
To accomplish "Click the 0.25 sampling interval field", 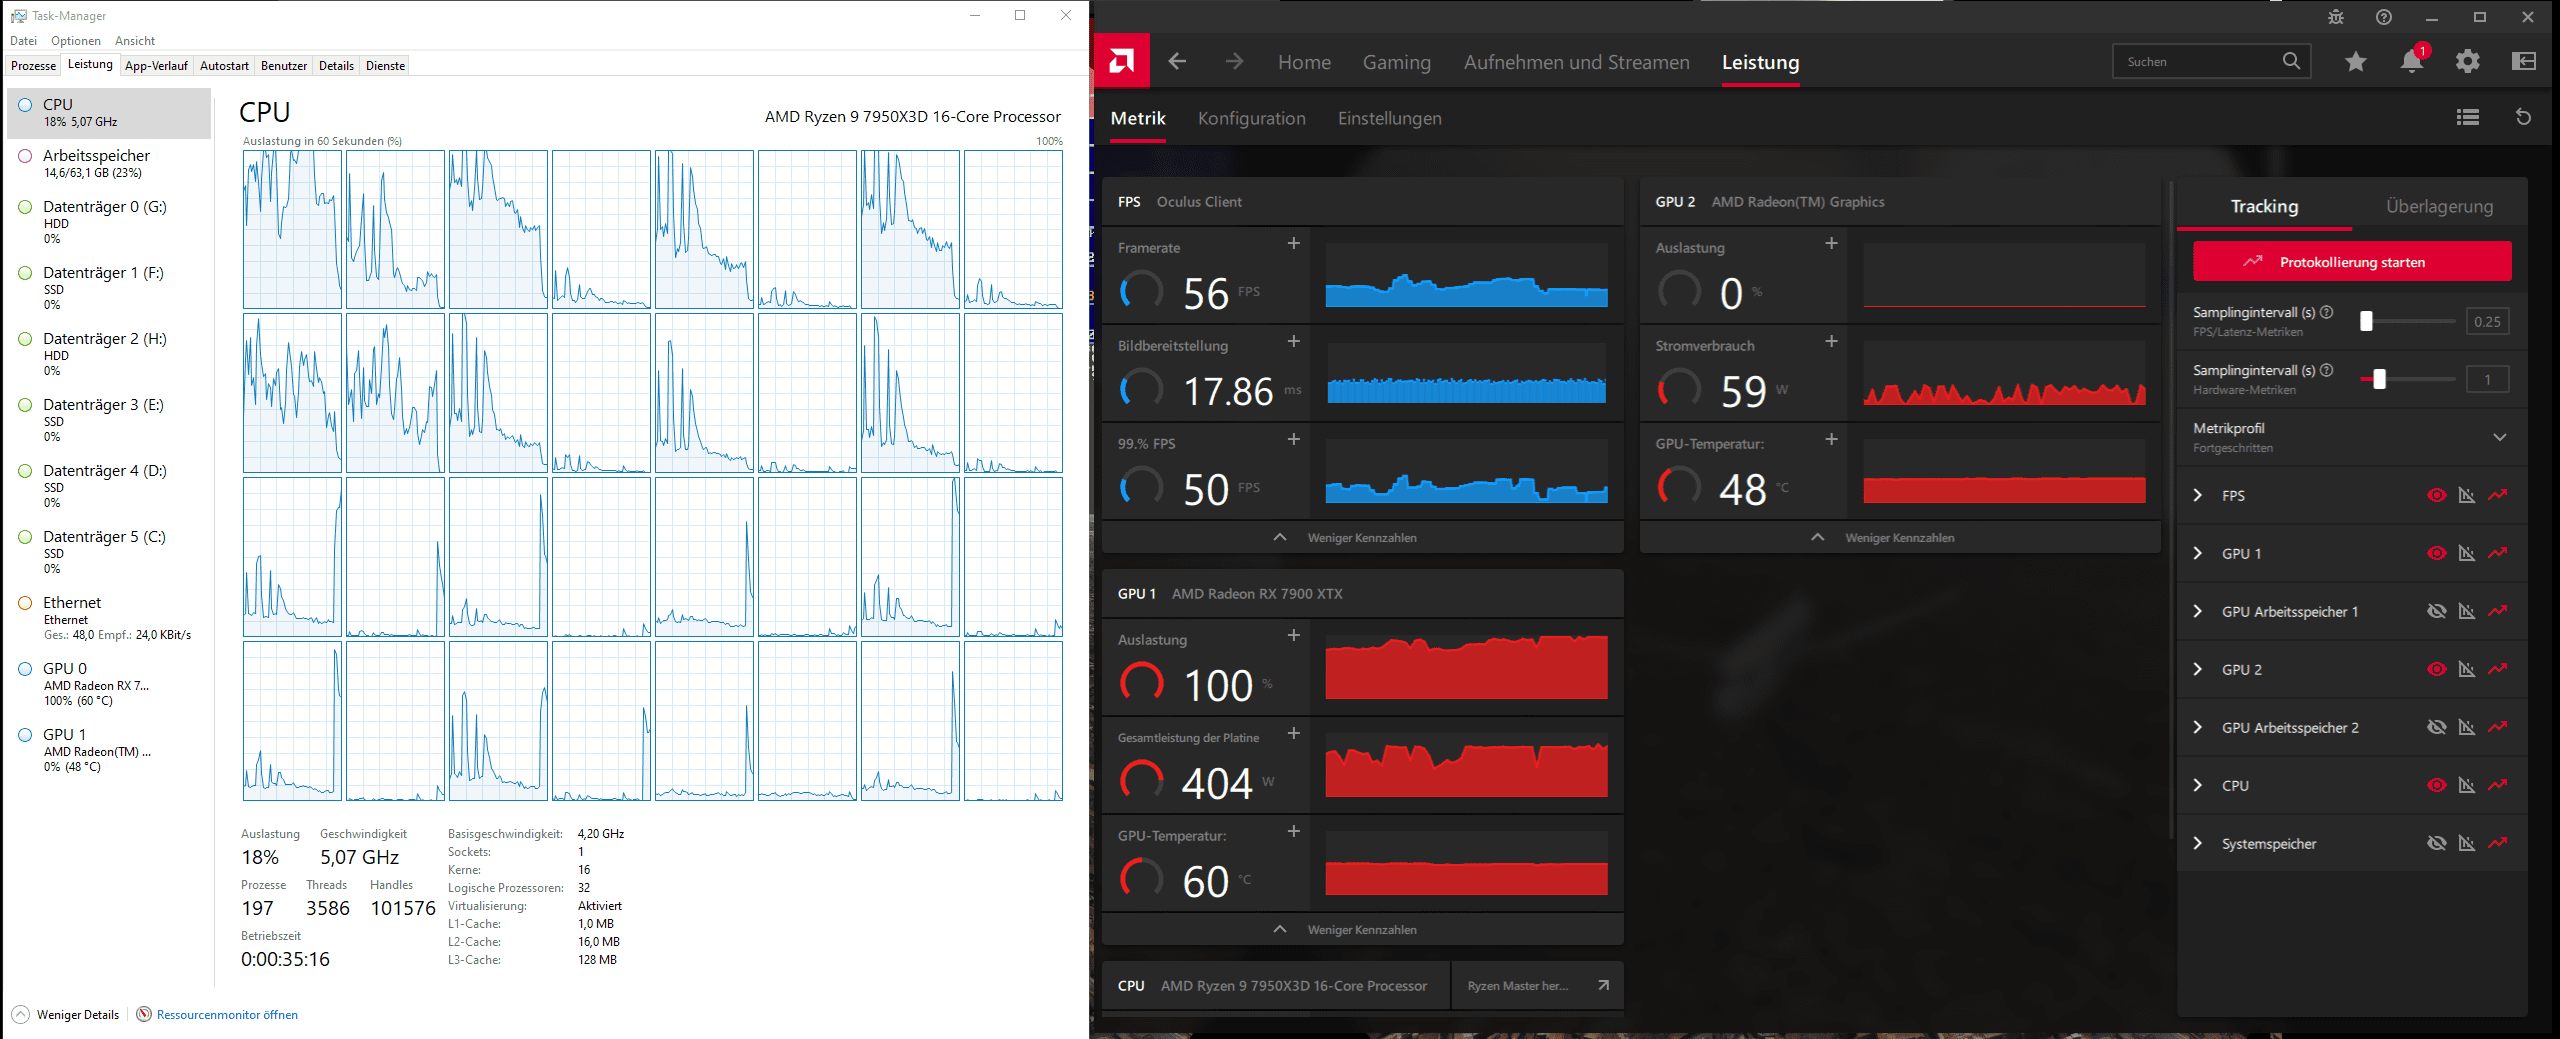I will [x=2487, y=322].
